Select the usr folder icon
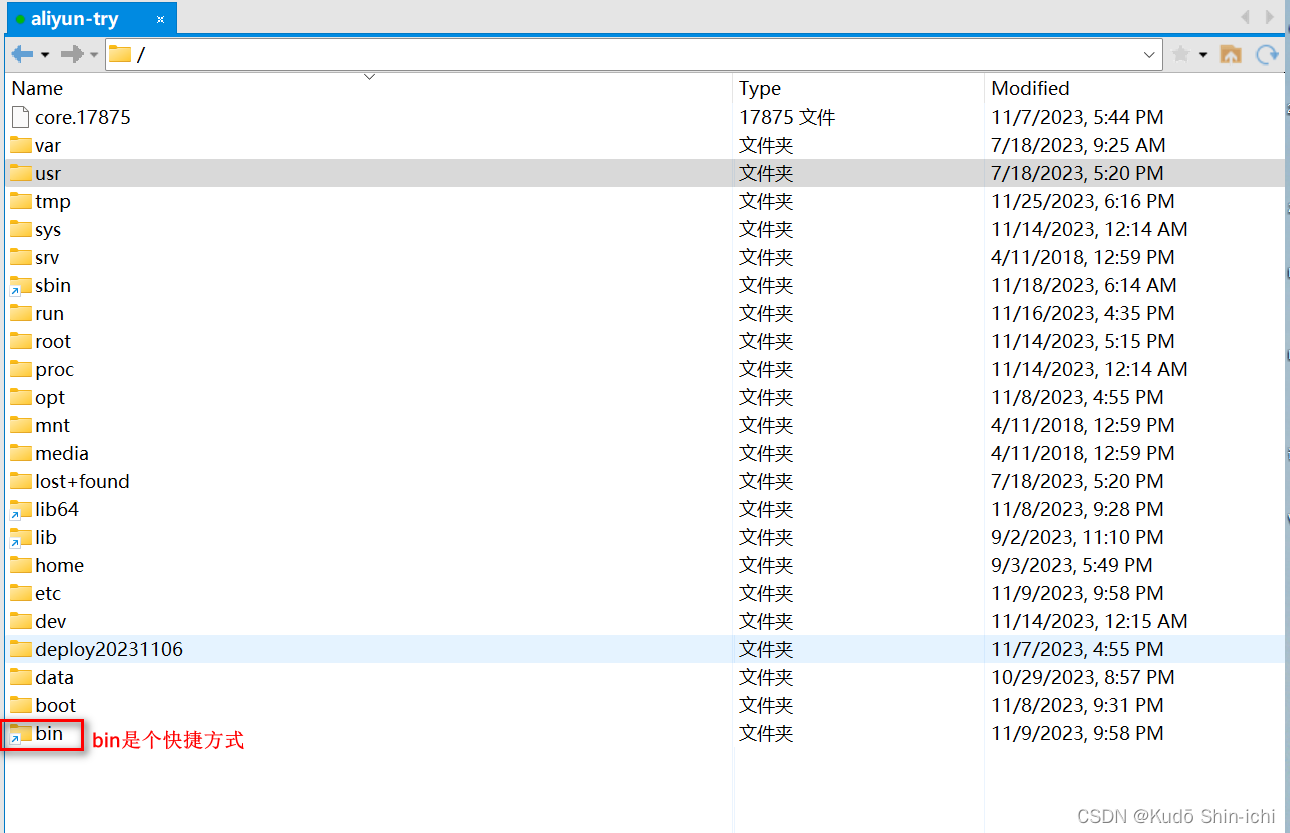The height and width of the screenshot is (833, 1290). click(21, 173)
